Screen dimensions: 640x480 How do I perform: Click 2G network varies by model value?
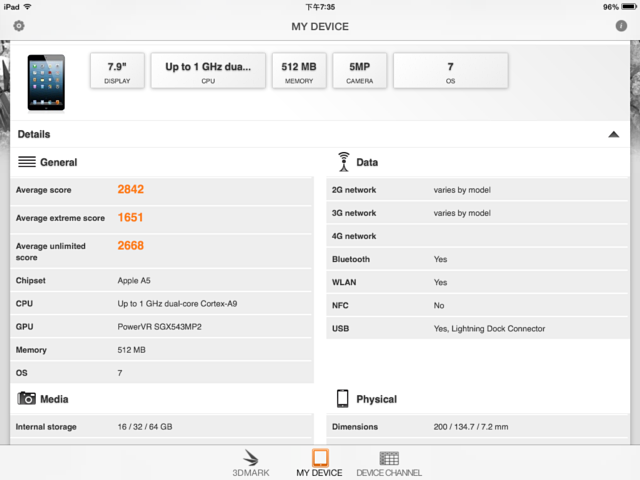click(462, 190)
